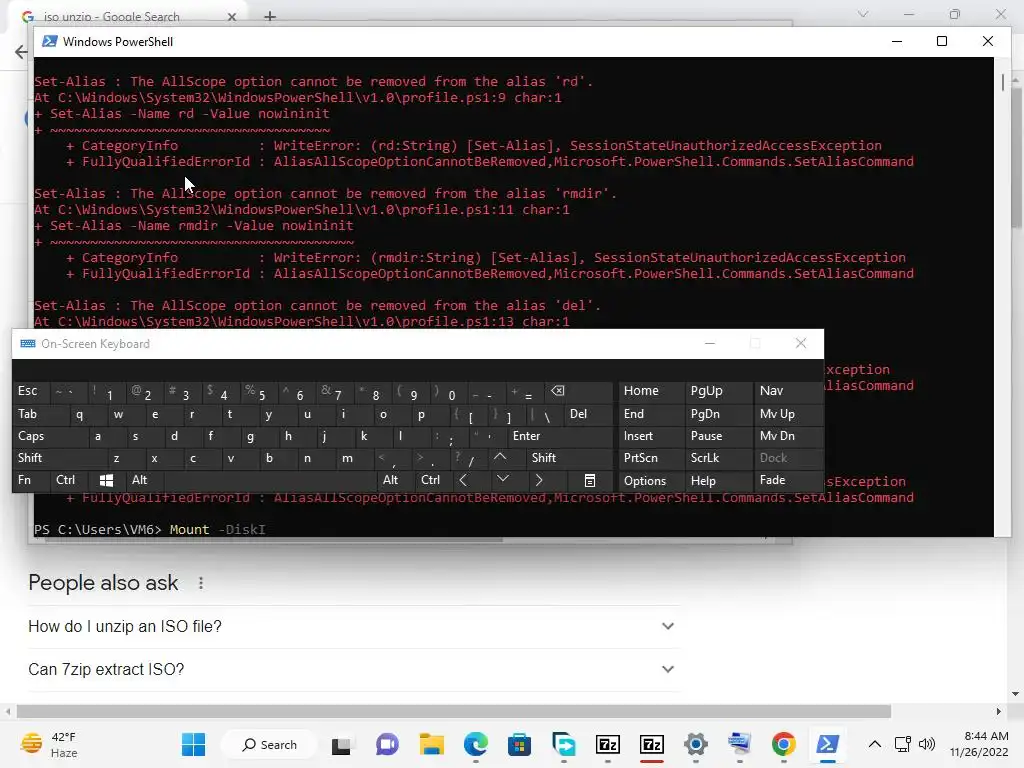Click the context menu key on keyboard
The height and width of the screenshot is (768, 1024).
click(x=589, y=481)
